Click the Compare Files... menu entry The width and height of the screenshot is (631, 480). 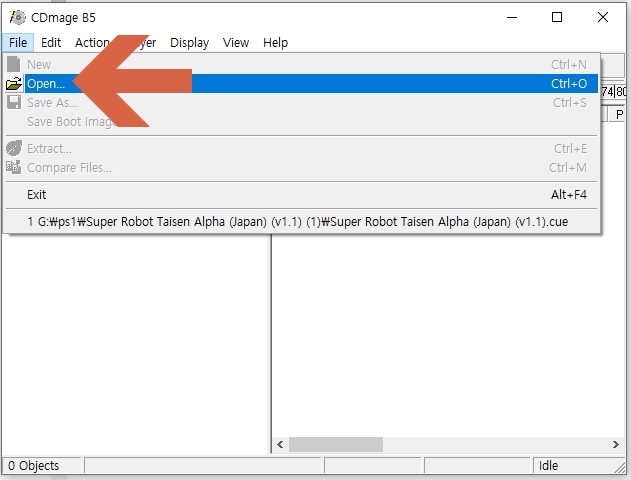coord(302,168)
